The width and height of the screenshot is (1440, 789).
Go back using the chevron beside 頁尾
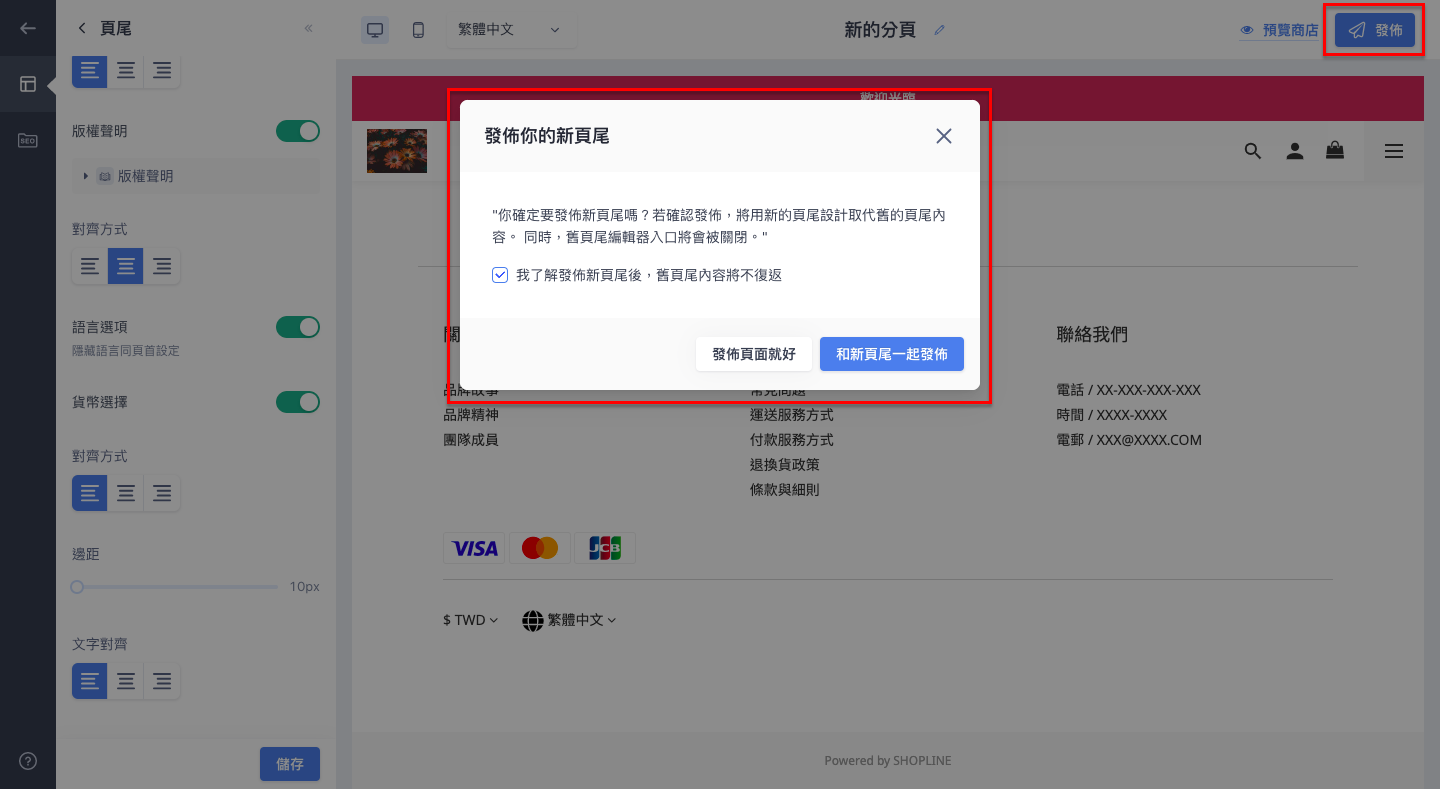pos(82,28)
